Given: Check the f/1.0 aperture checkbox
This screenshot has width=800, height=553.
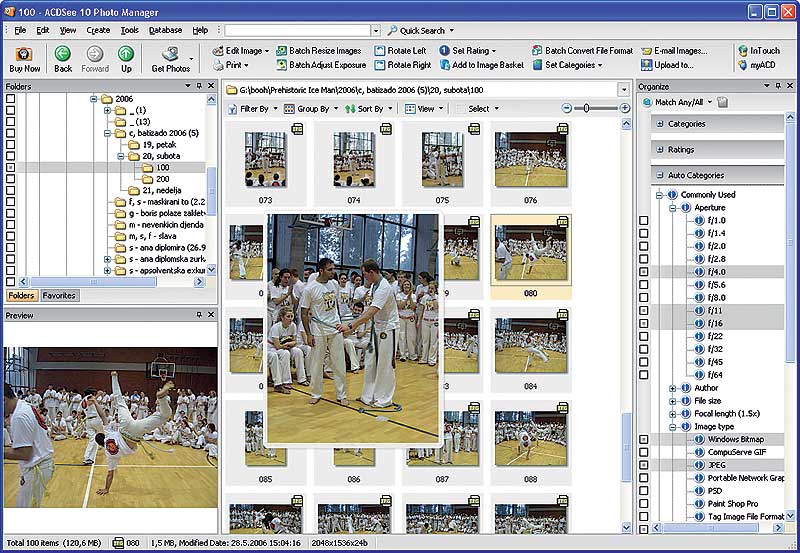Looking at the screenshot, I should (x=644, y=220).
